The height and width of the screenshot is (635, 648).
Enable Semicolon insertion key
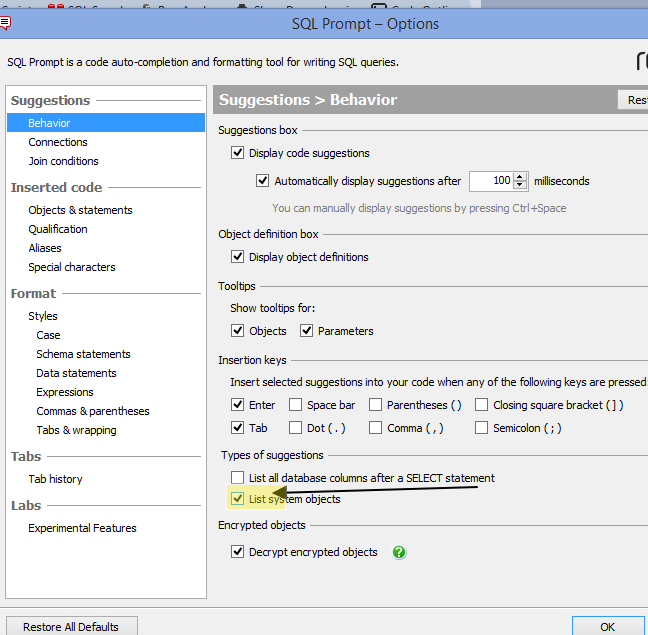point(481,428)
